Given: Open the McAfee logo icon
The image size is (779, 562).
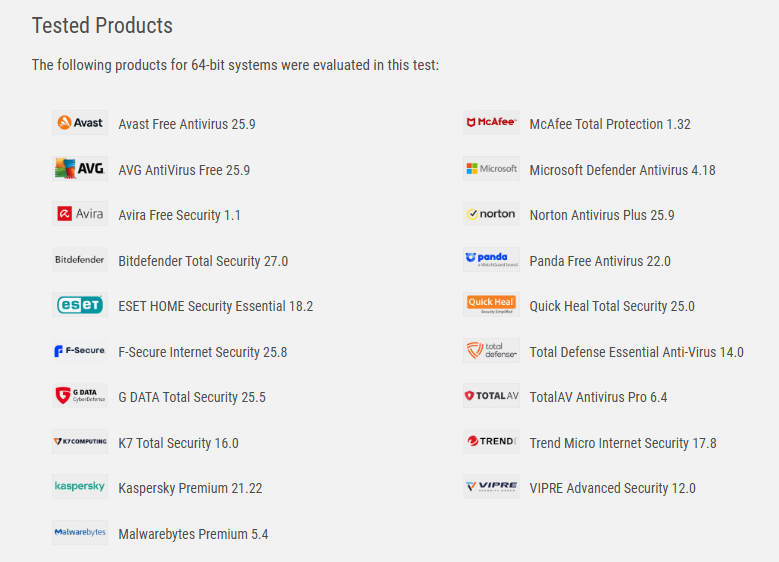Looking at the screenshot, I should click(x=491, y=122).
